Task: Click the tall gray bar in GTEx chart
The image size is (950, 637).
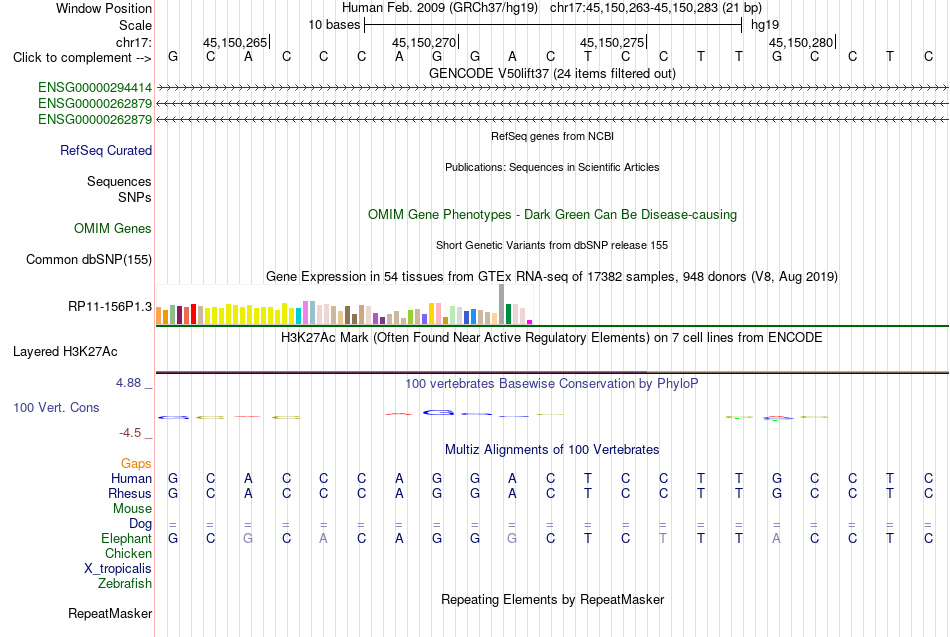Action: point(501,304)
